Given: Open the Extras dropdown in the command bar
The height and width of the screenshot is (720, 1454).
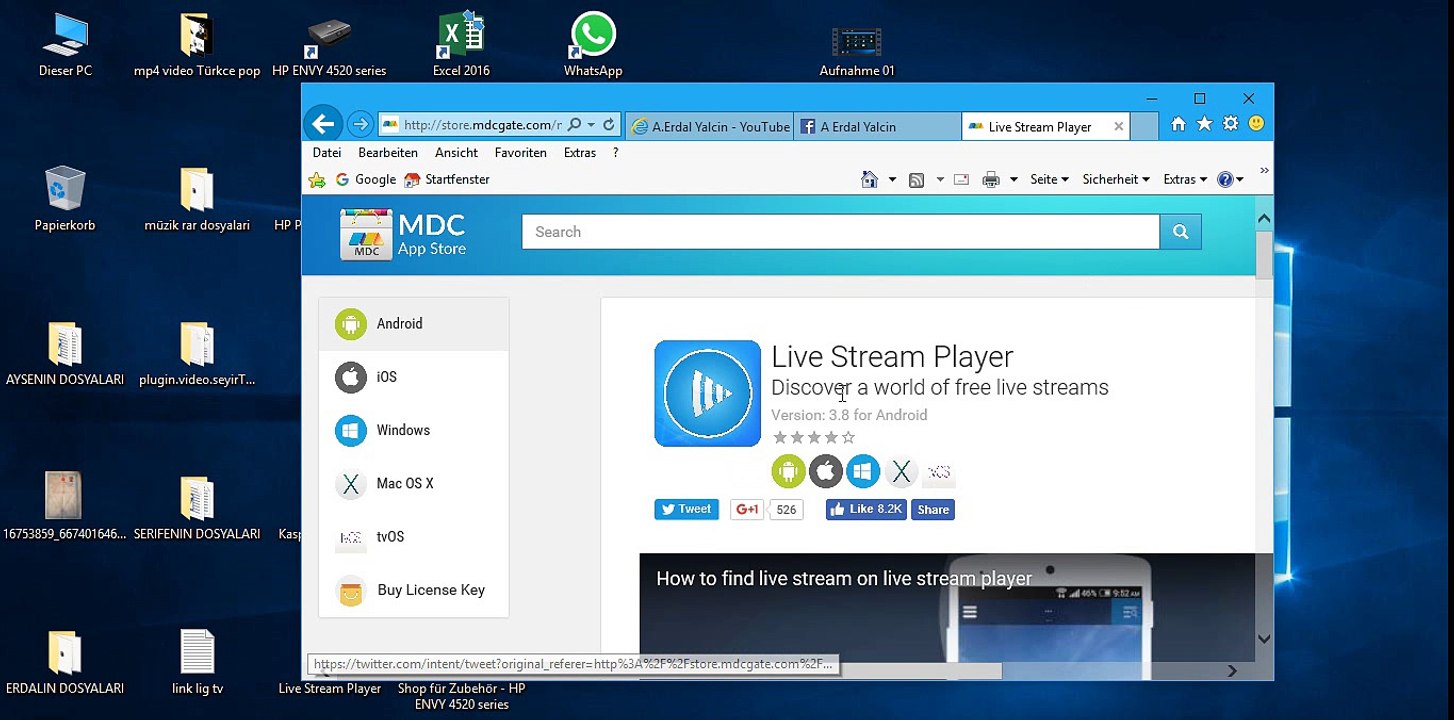Looking at the screenshot, I should coord(1185,180).
